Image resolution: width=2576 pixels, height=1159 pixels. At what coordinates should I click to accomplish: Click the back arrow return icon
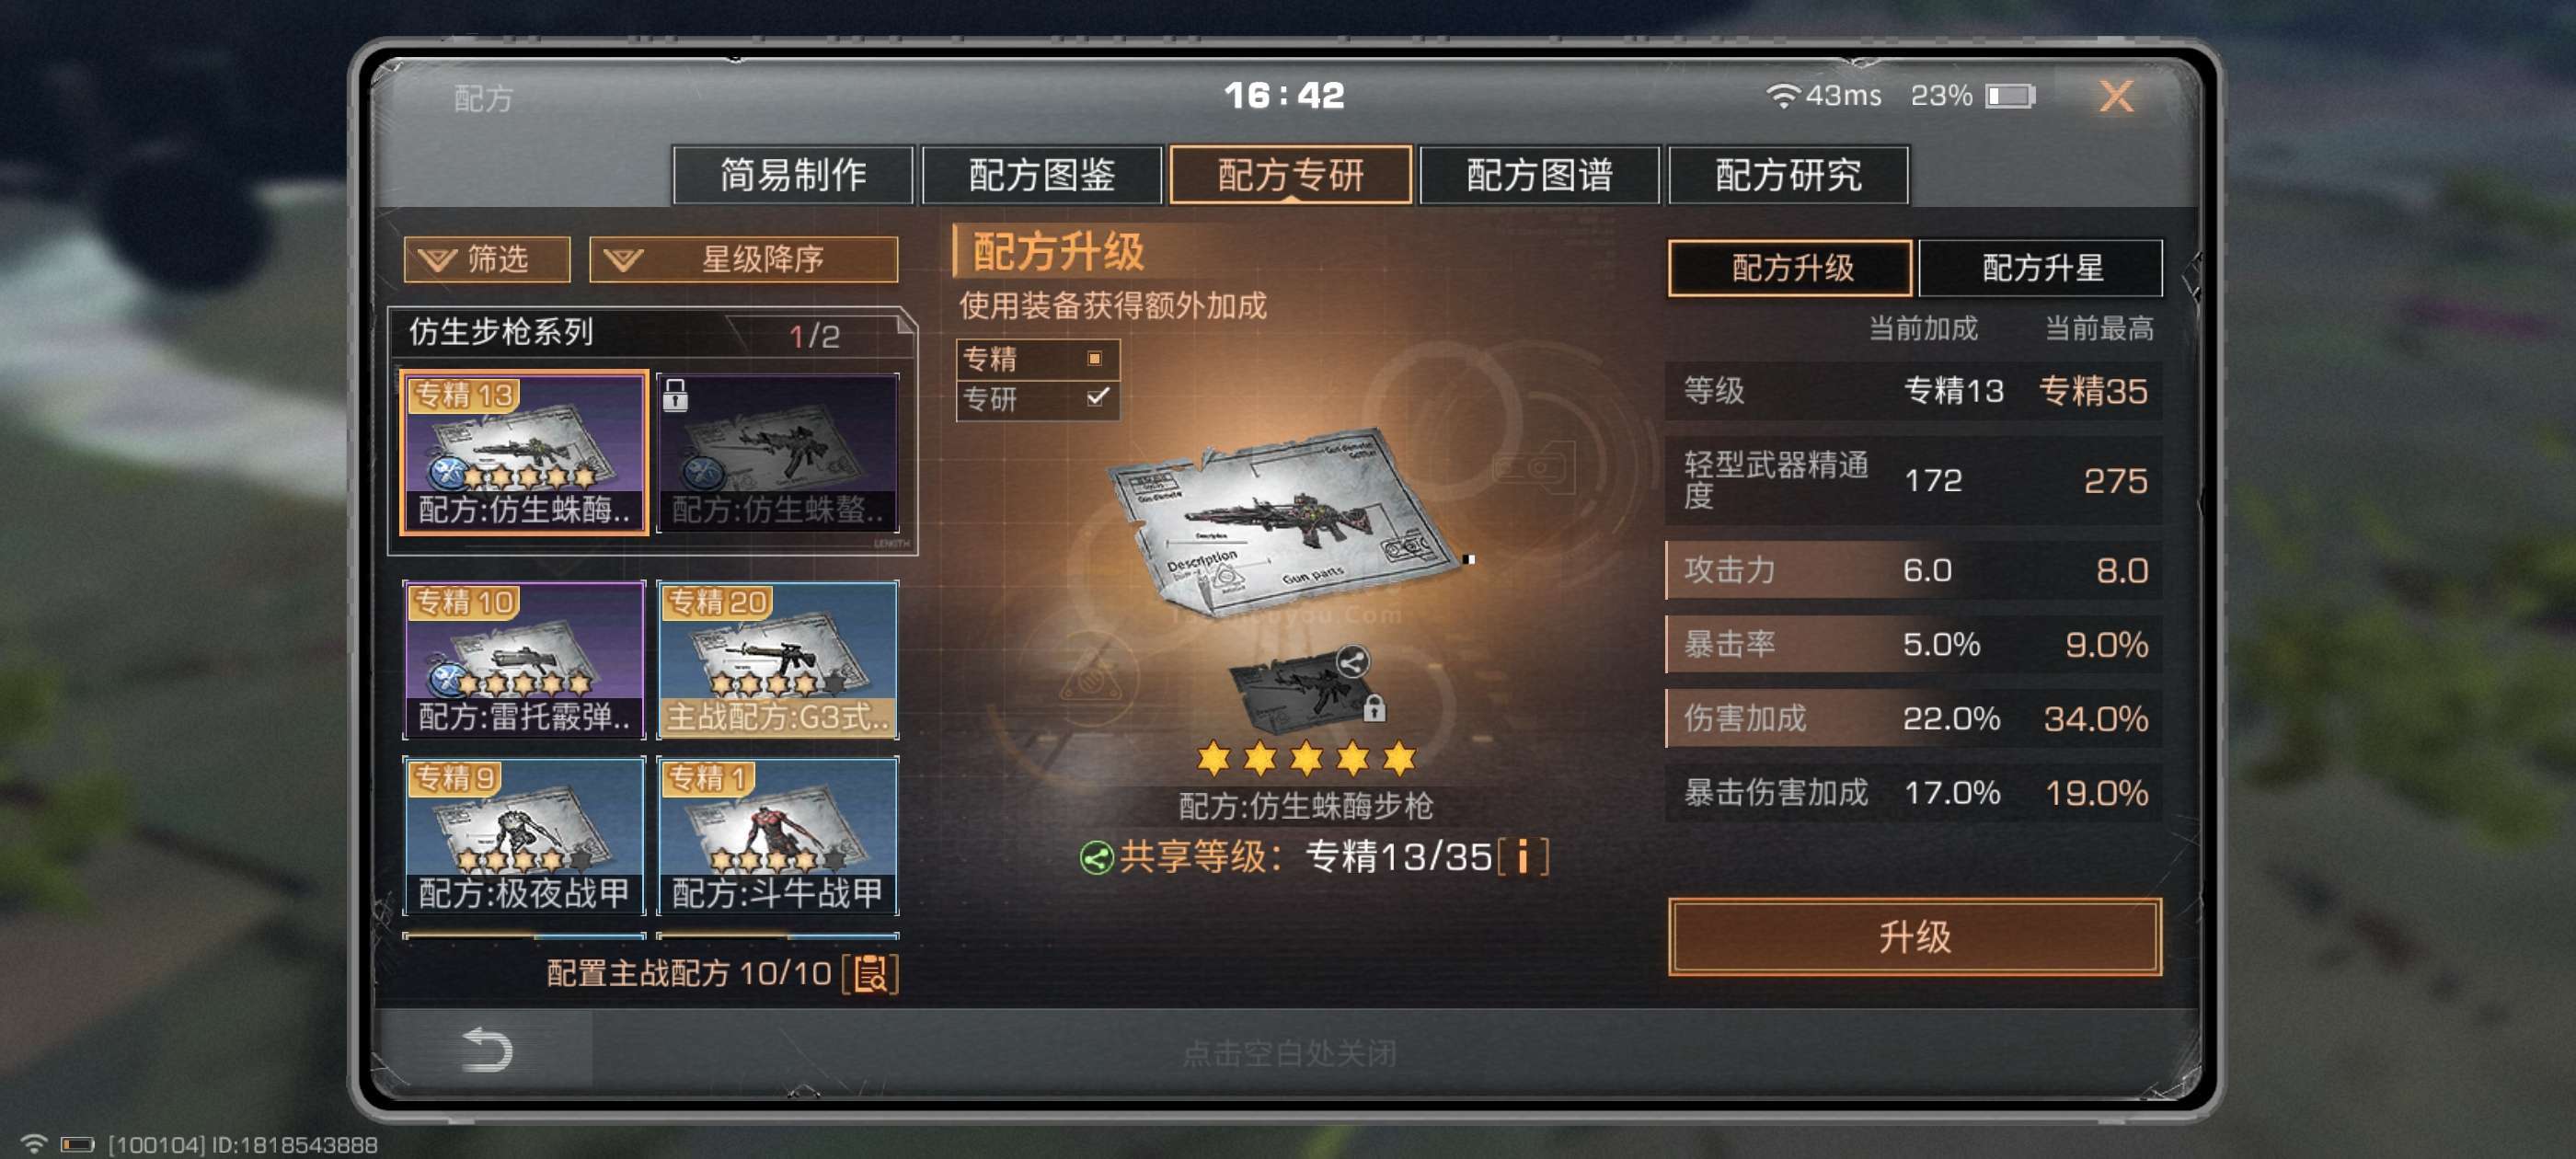click(487, 1049)
